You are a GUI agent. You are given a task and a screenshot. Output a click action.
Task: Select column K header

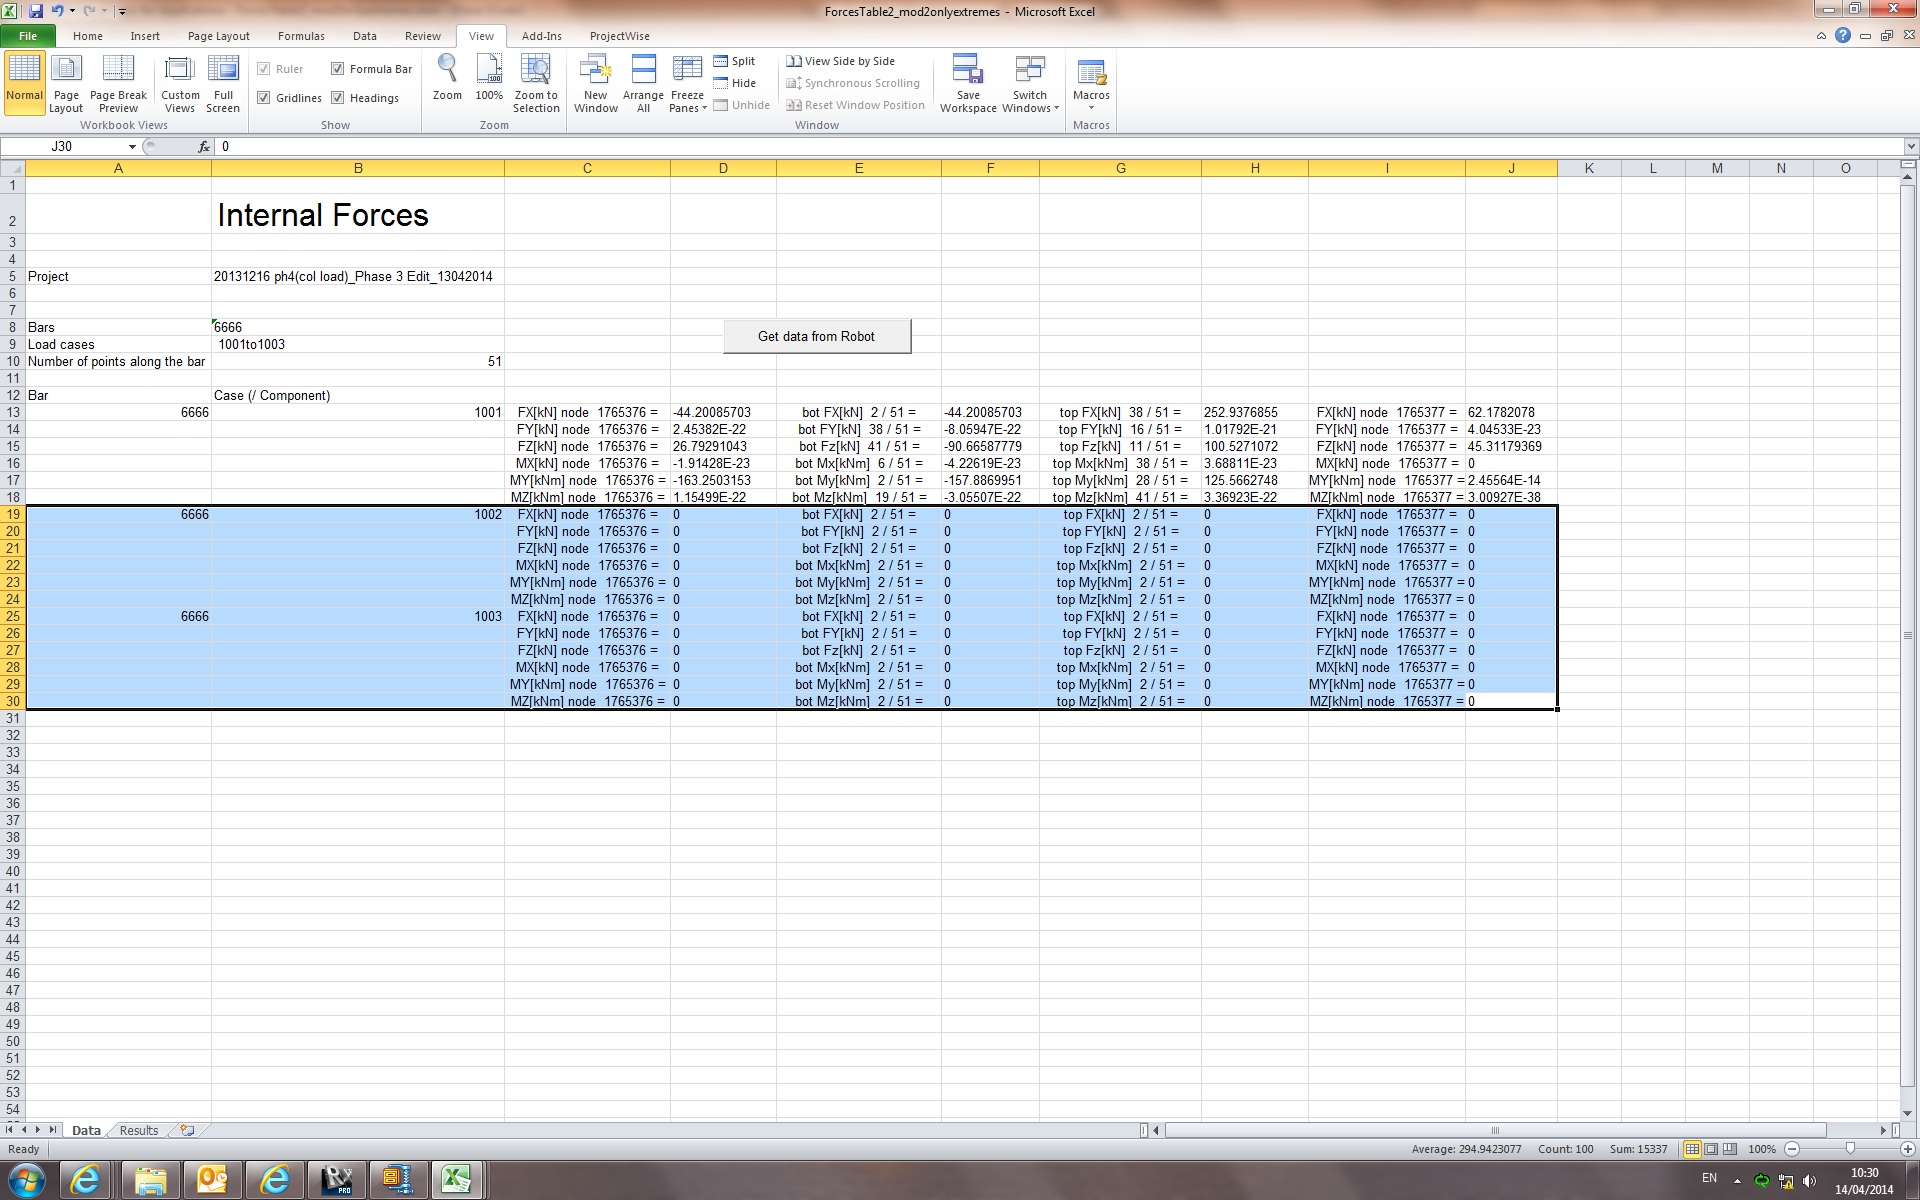coord(1588,168)
